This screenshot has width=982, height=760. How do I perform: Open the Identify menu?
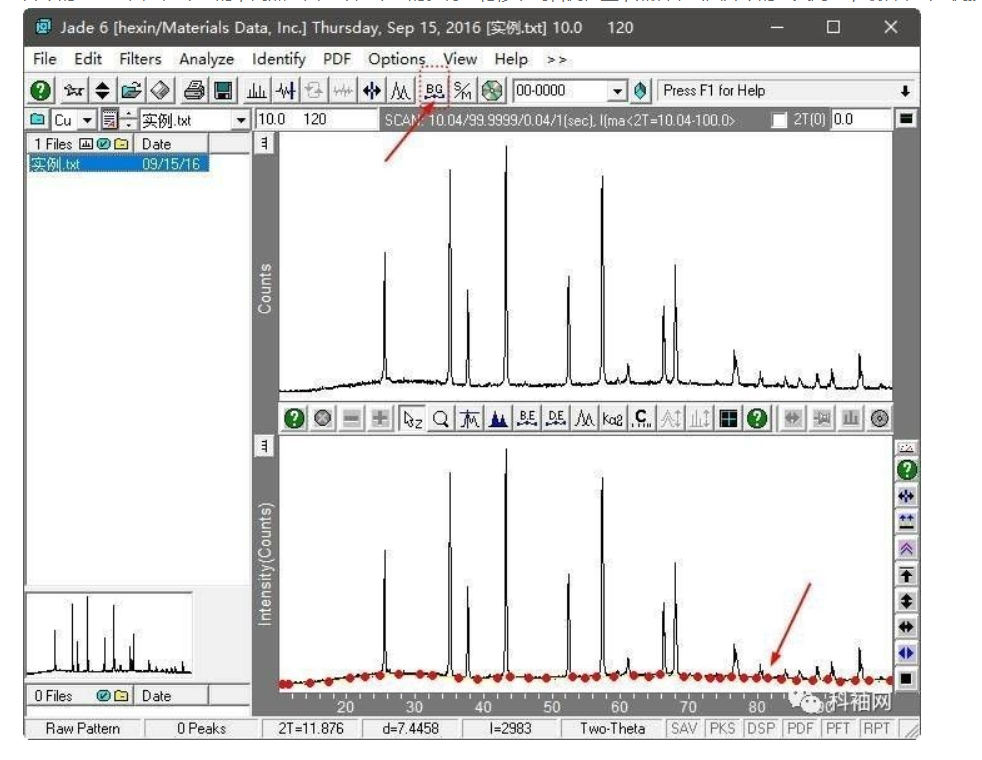(x=279, y=59)
